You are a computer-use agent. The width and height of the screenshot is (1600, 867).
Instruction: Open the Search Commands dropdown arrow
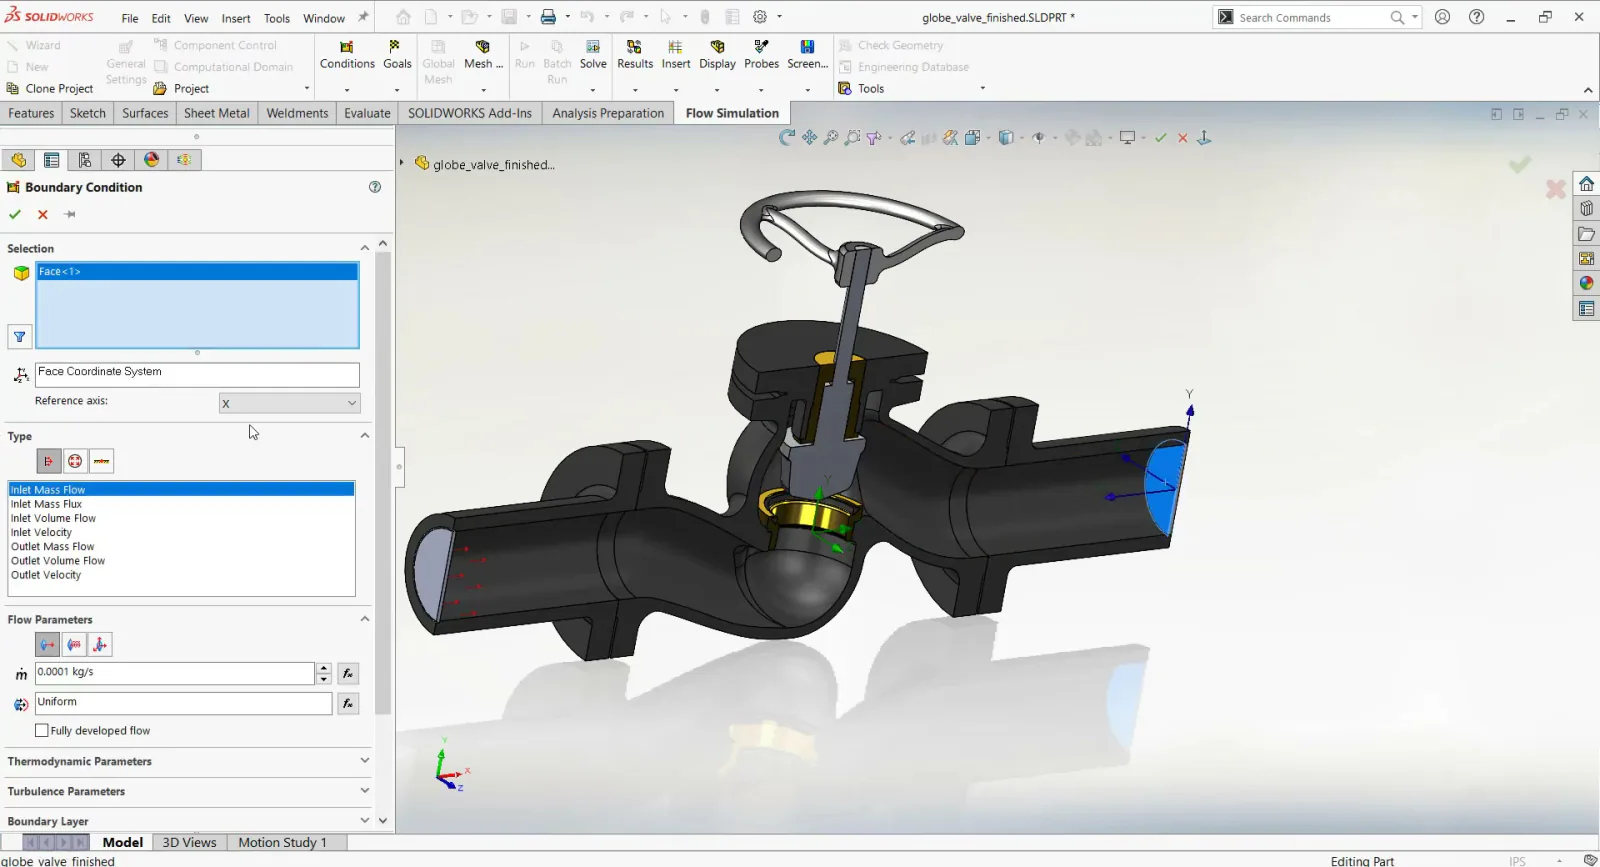pos(1414,17)
